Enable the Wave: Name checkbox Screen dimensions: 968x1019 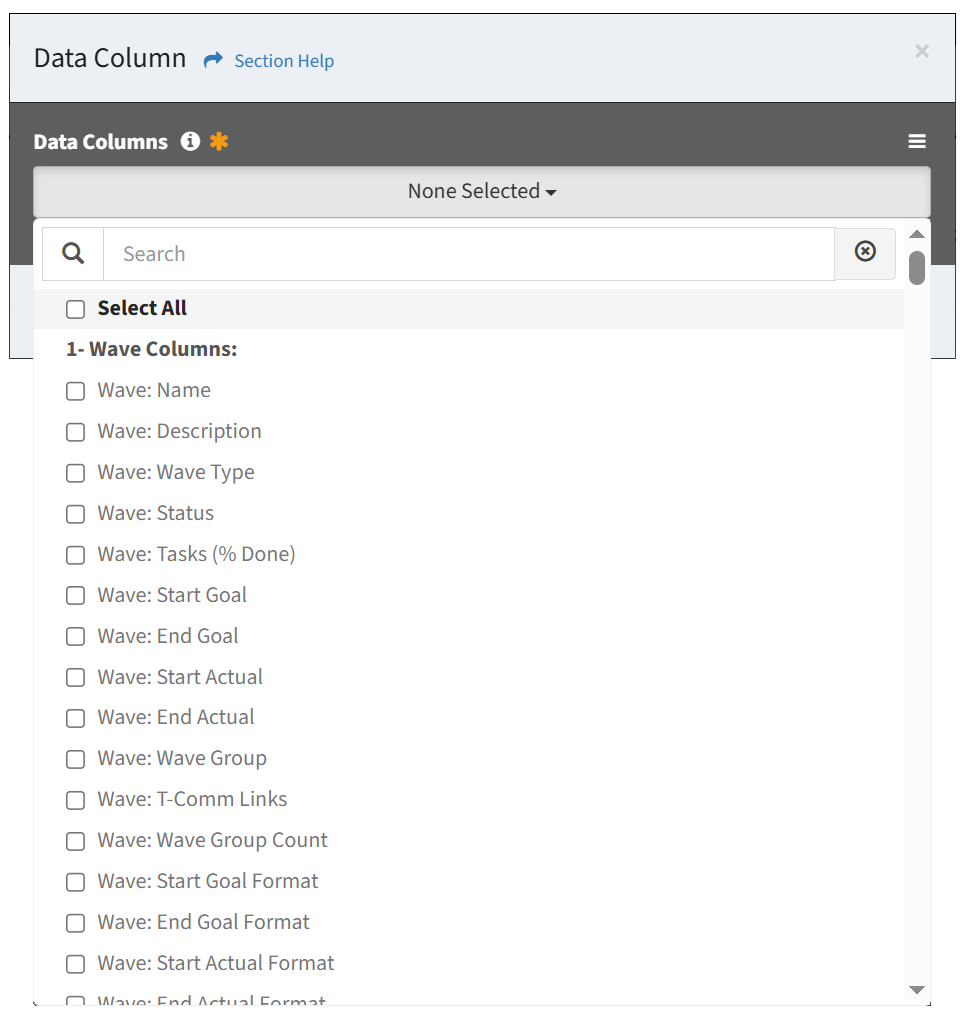(x=75, y=391)
